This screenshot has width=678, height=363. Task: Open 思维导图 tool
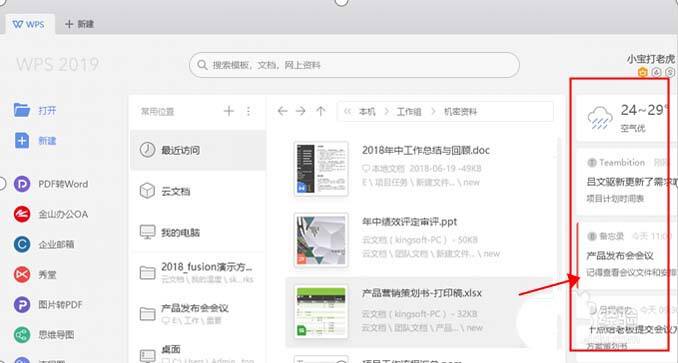[44, 334]
